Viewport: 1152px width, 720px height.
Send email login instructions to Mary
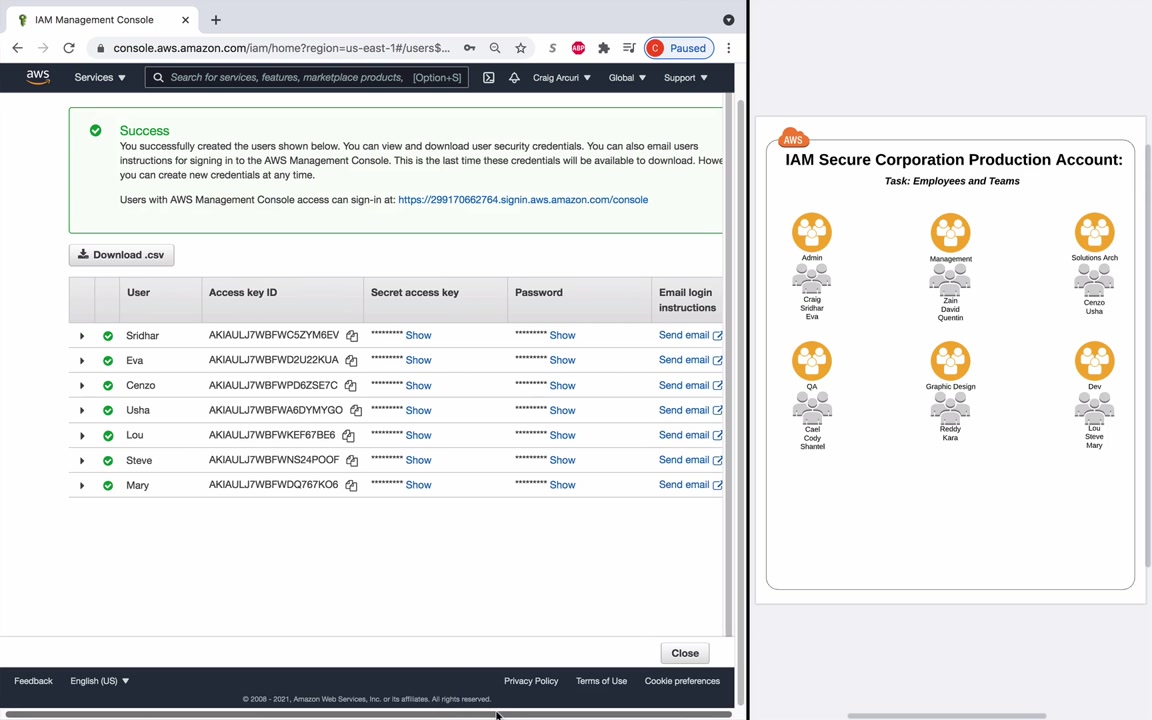pos(691,485)
